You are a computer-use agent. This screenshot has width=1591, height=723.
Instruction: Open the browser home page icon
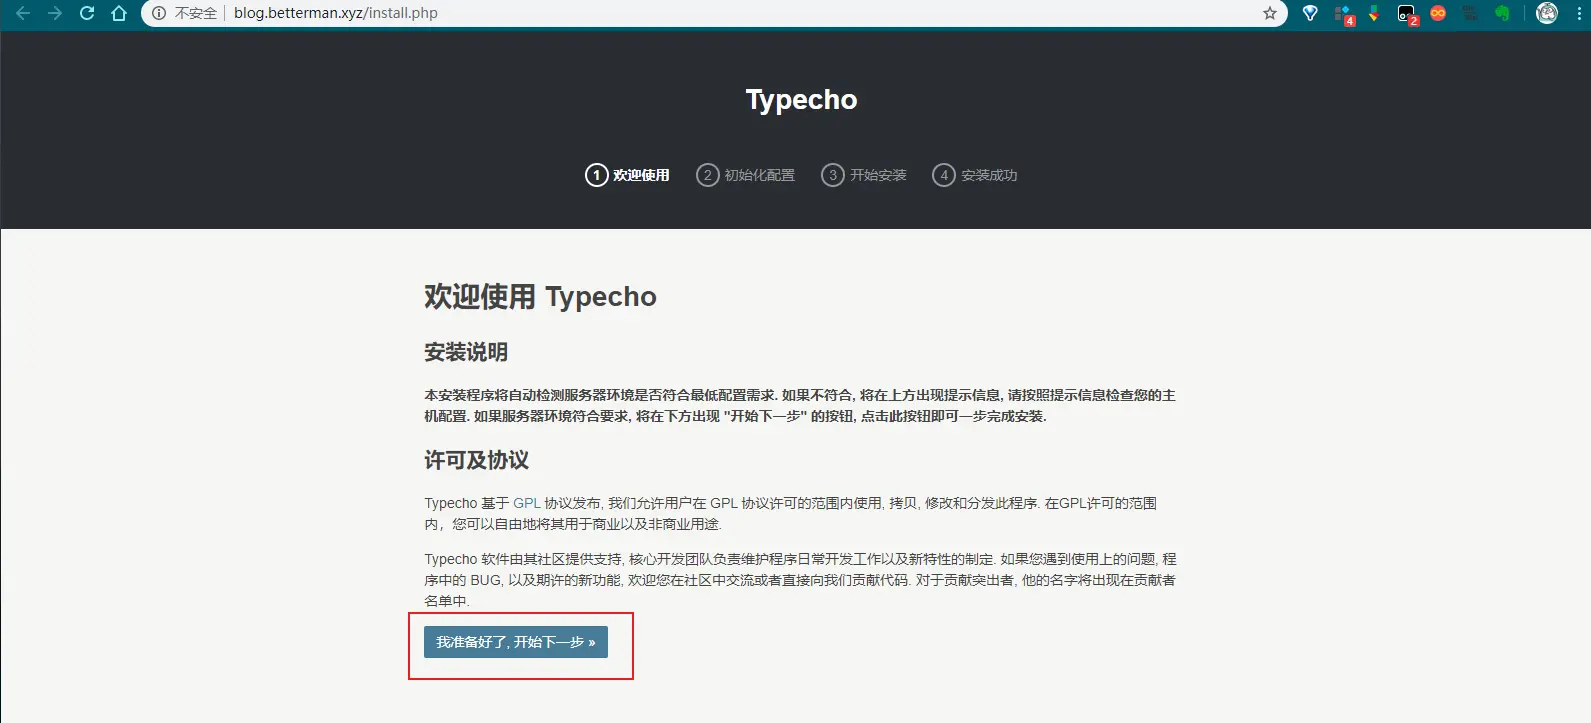click(119, 13)
